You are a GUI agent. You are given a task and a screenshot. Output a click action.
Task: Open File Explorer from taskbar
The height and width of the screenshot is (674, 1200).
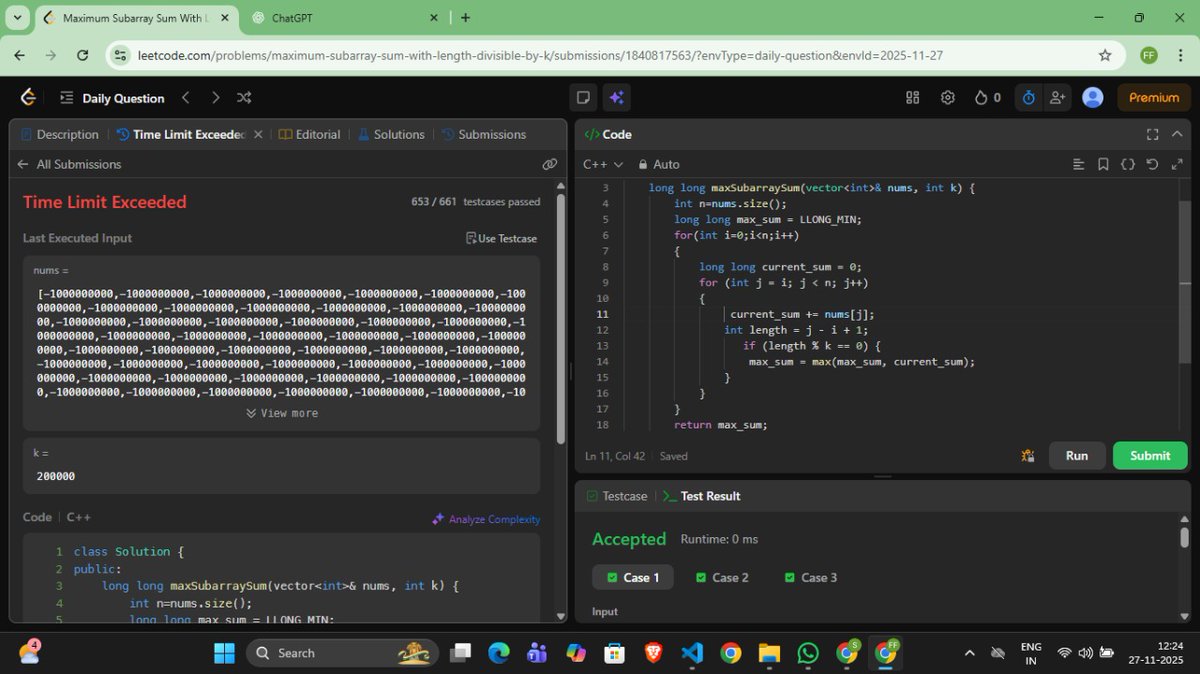point(769,653)
